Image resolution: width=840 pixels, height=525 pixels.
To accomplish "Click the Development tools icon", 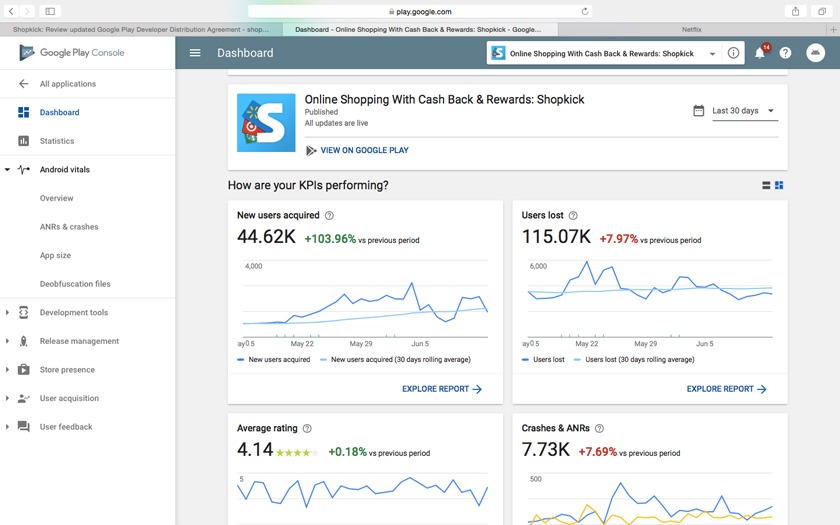I will pyautogui.click(x=24, y=312).
